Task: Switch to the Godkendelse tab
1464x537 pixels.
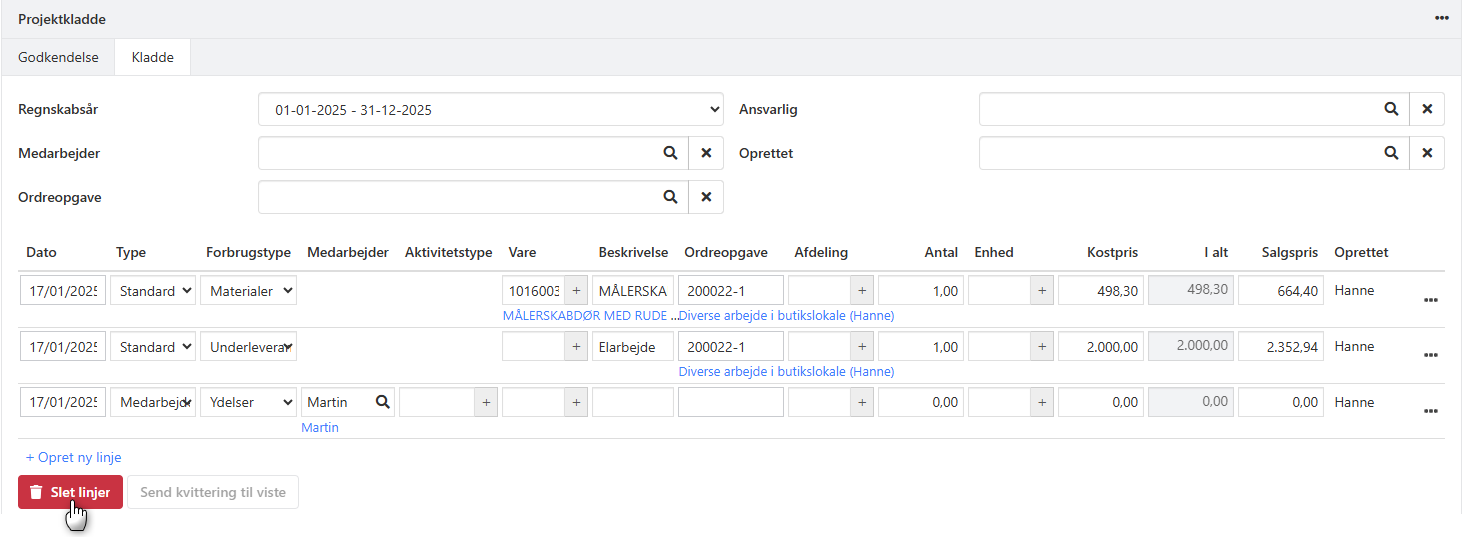Action: coord(58,57)
